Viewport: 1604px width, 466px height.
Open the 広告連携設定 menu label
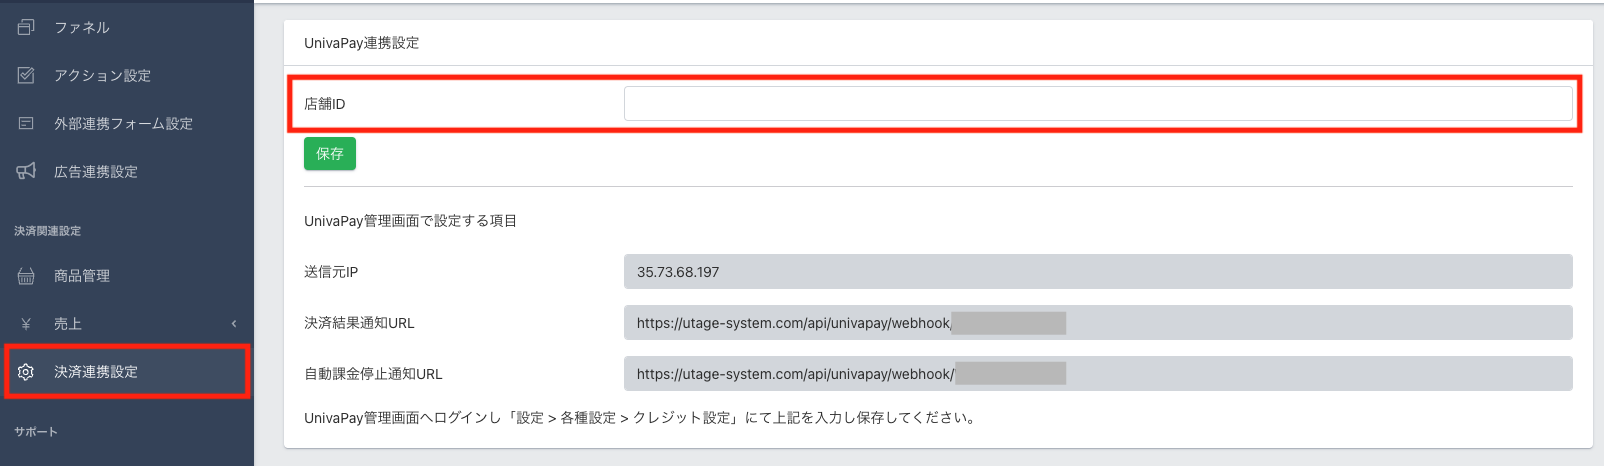click(96, 172)
